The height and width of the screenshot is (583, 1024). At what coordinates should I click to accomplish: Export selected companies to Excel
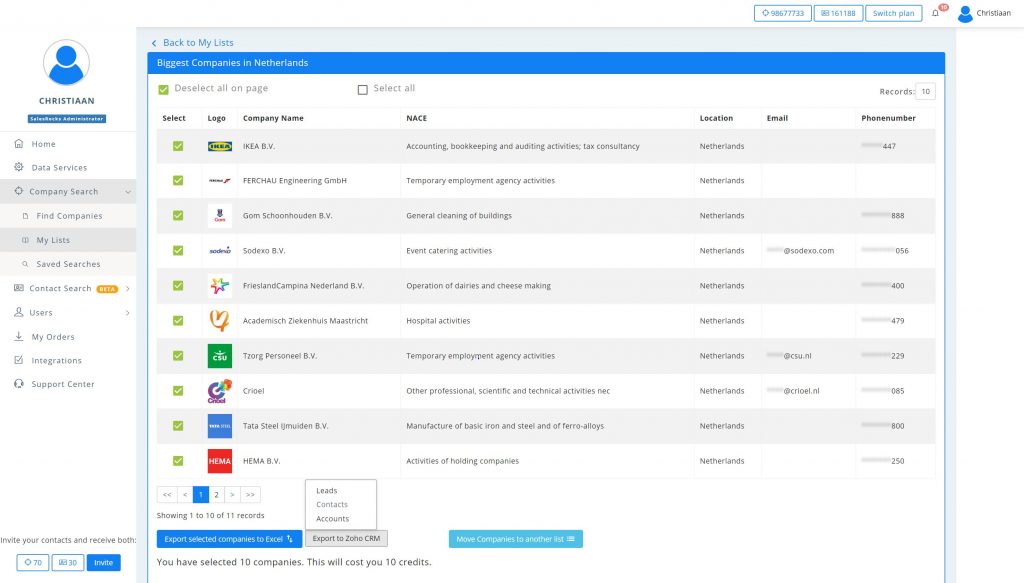228,539
